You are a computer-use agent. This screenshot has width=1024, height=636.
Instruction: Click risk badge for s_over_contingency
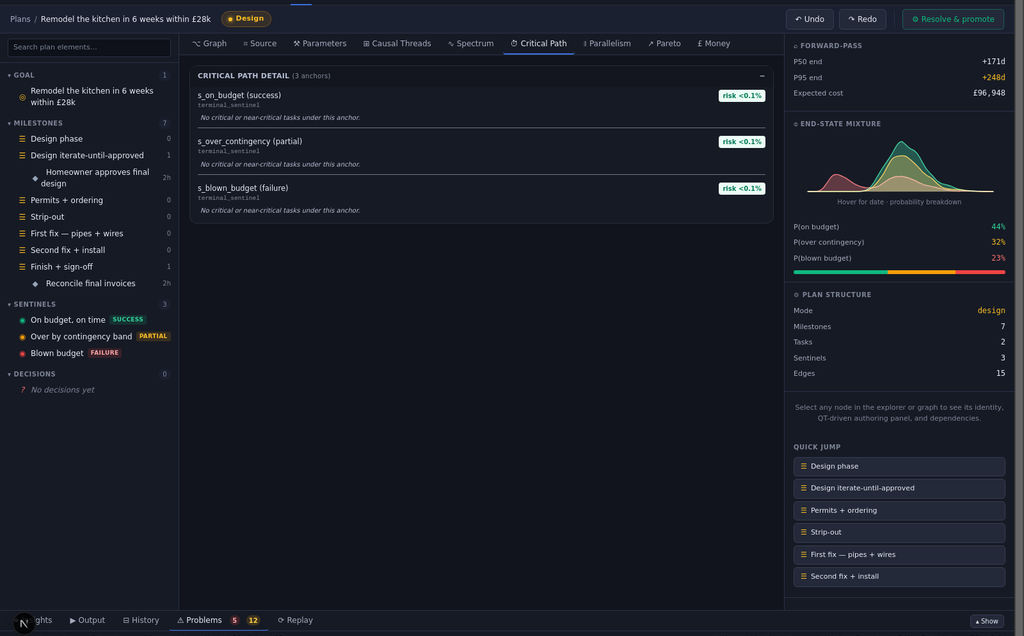point(741,142)
